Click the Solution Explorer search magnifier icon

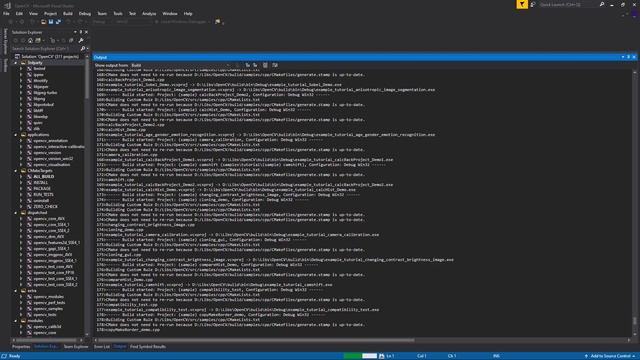click(83, 49)
